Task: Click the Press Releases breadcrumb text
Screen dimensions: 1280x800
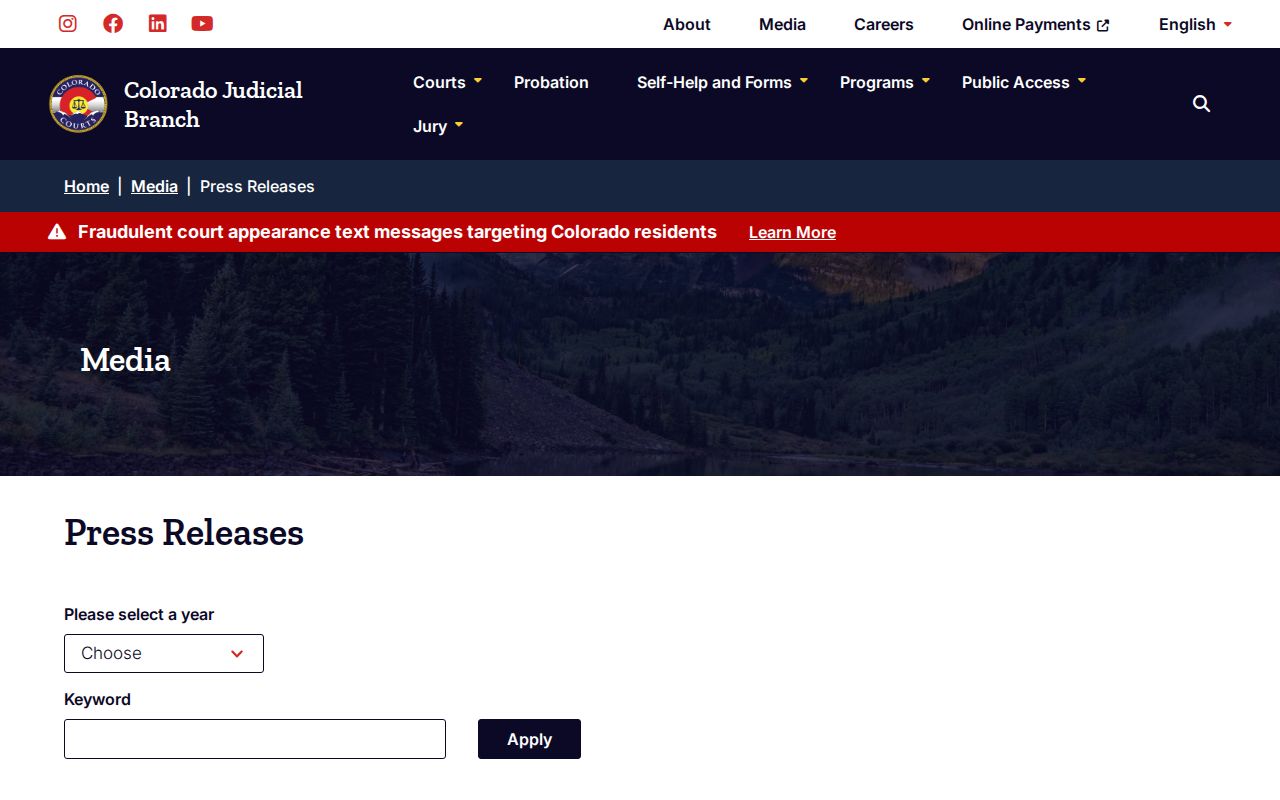Action: click(257, 186)
